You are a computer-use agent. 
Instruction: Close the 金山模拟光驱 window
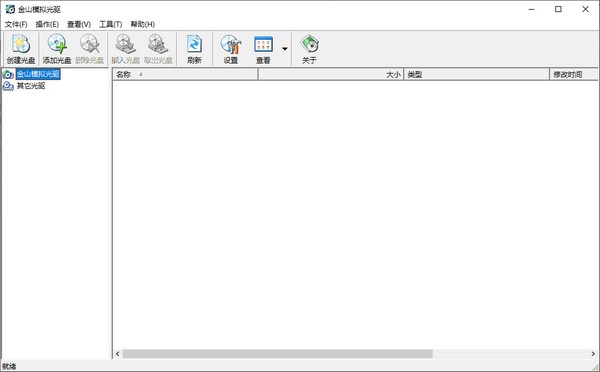(x=585, y=9)
